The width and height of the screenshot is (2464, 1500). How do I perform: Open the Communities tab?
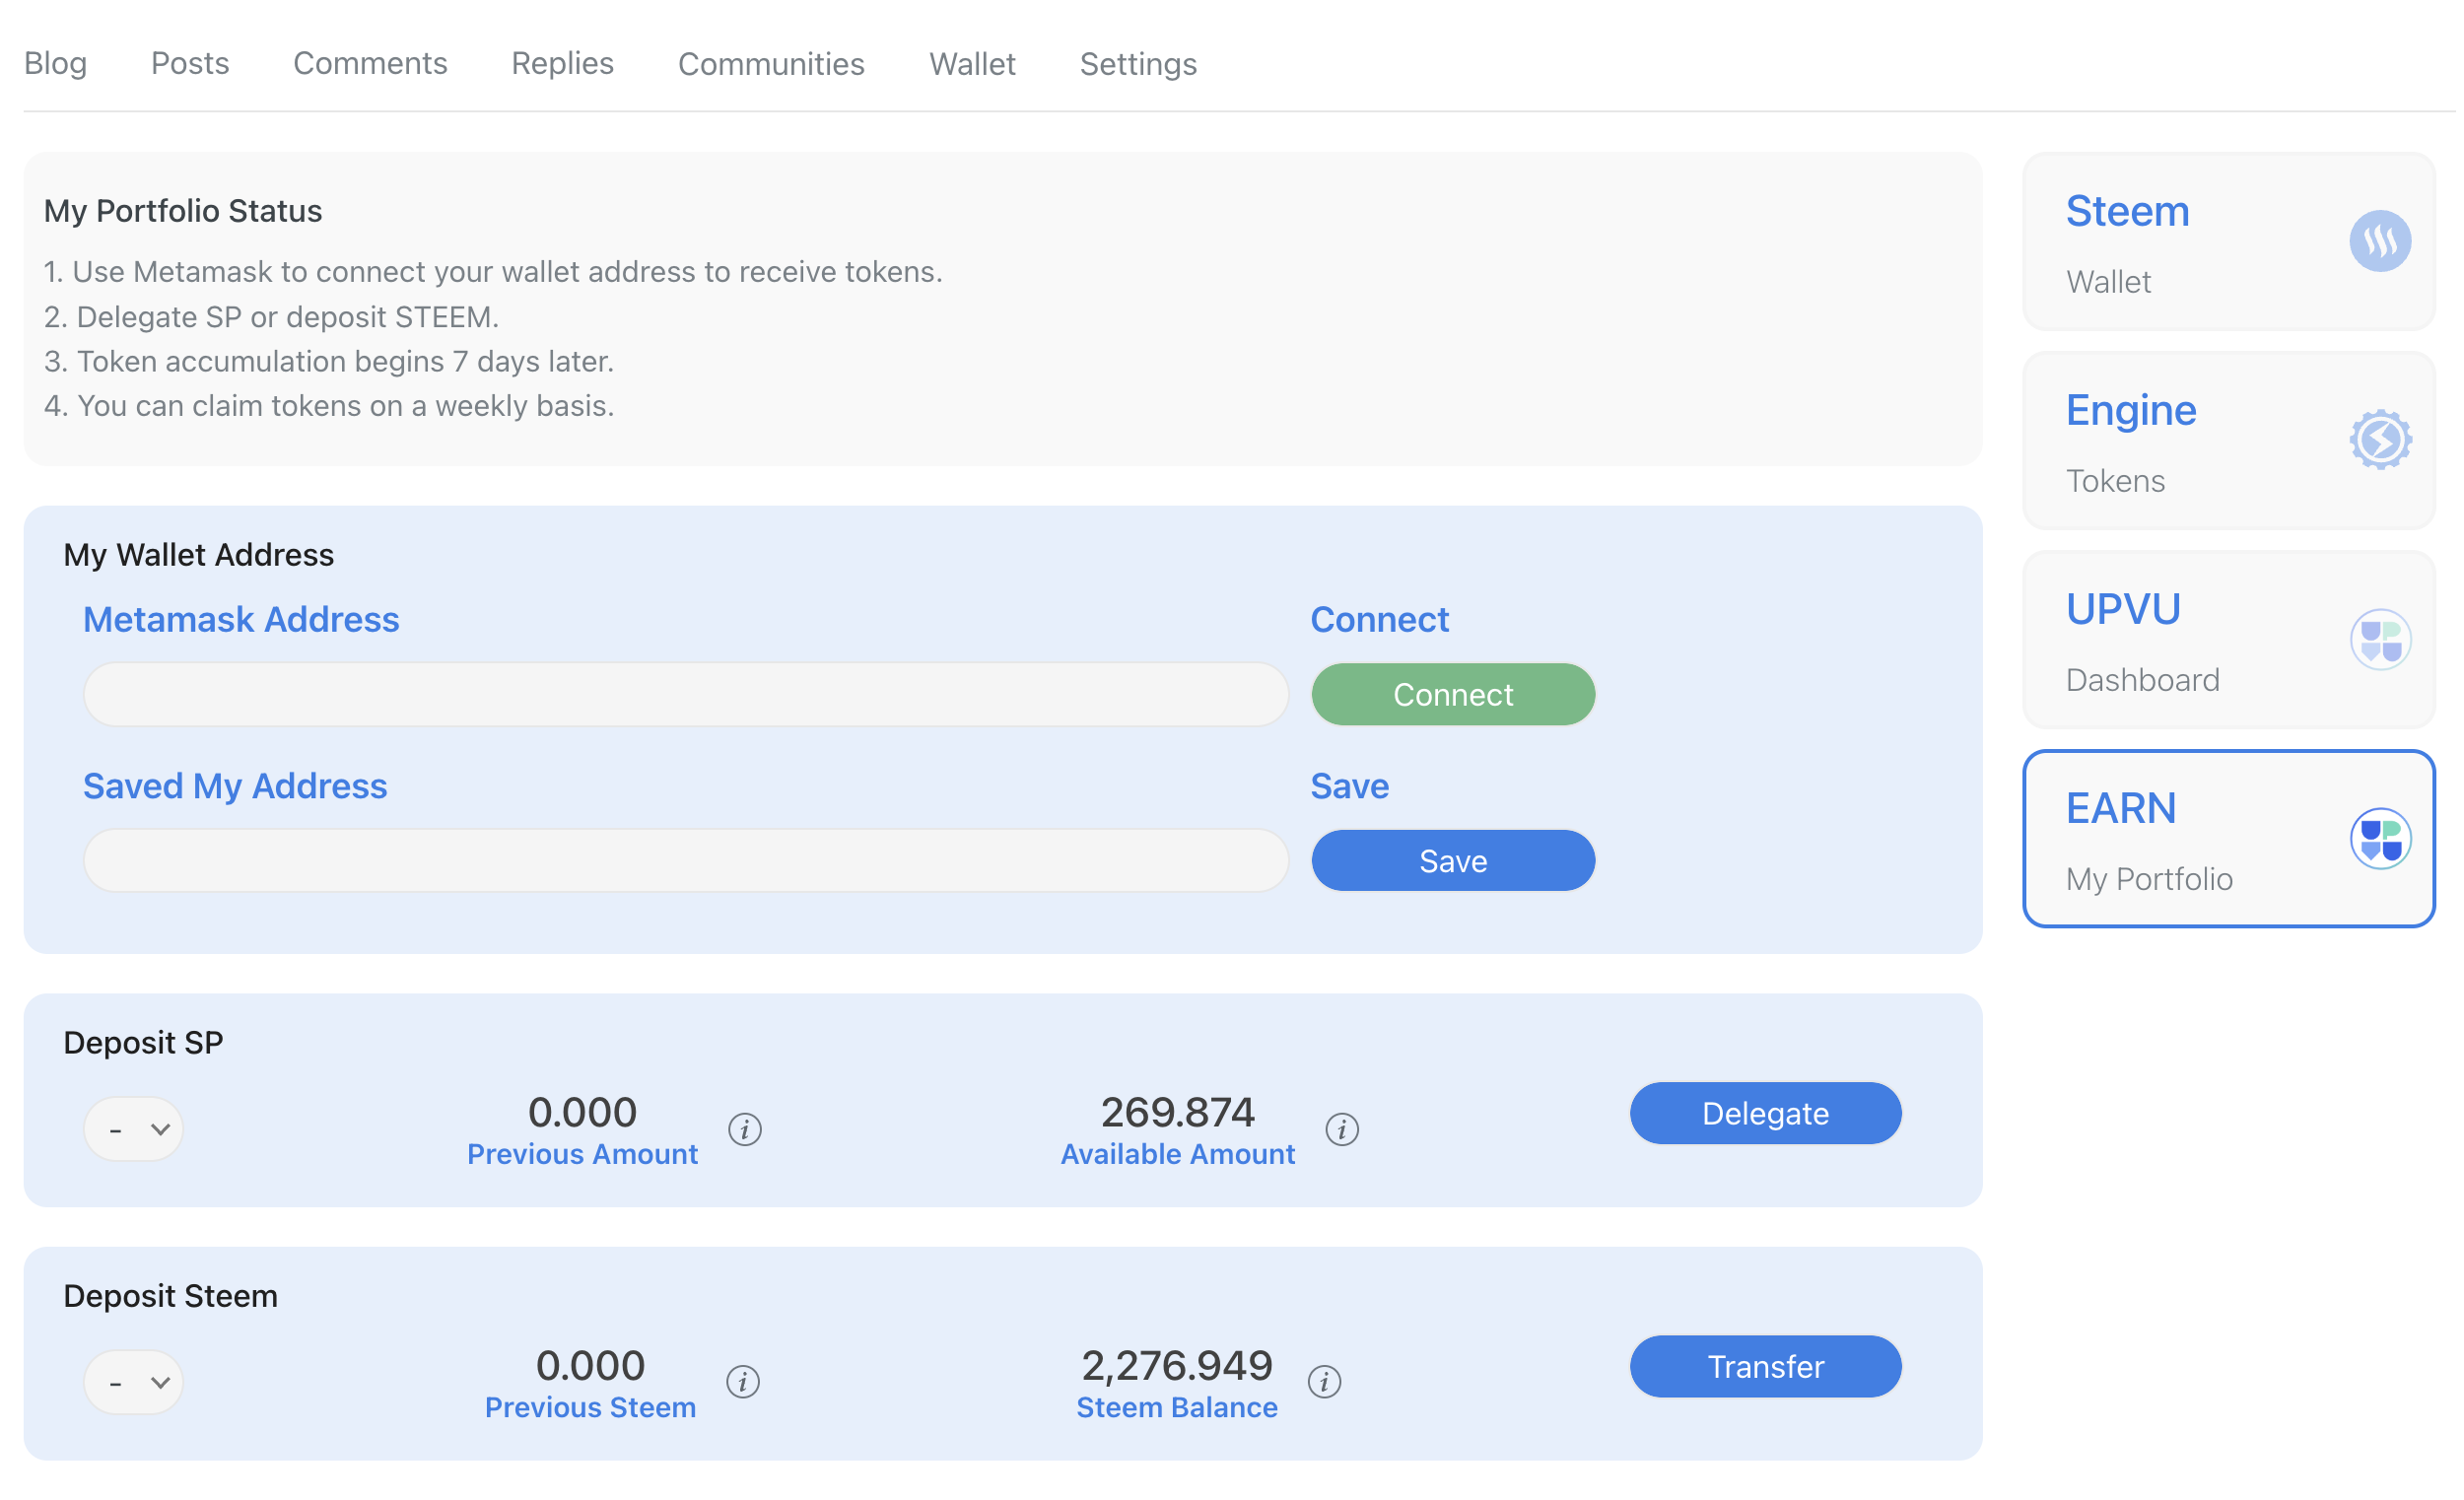coord(770,64)
